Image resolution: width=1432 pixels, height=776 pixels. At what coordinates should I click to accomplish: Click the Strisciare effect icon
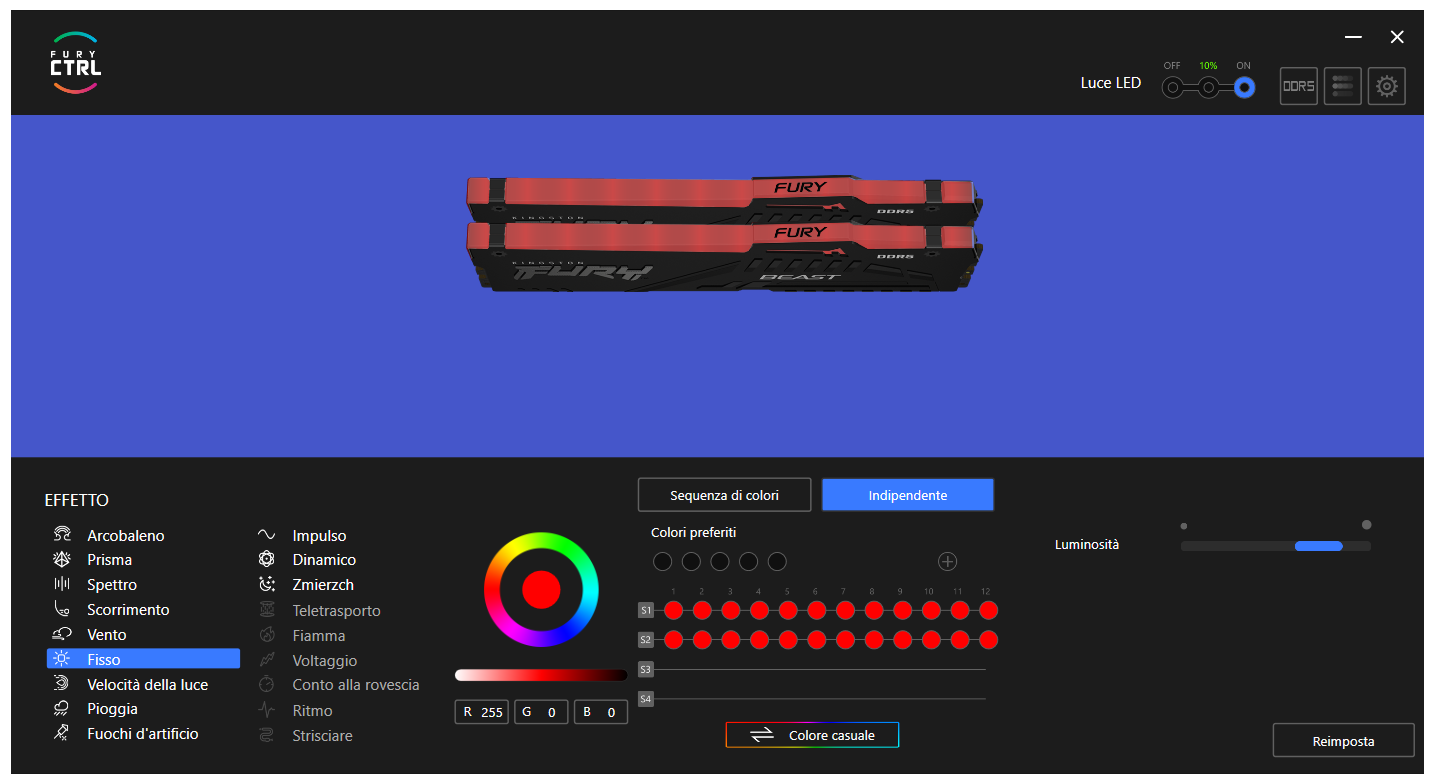pyautogui.click(x=267, y=735)
